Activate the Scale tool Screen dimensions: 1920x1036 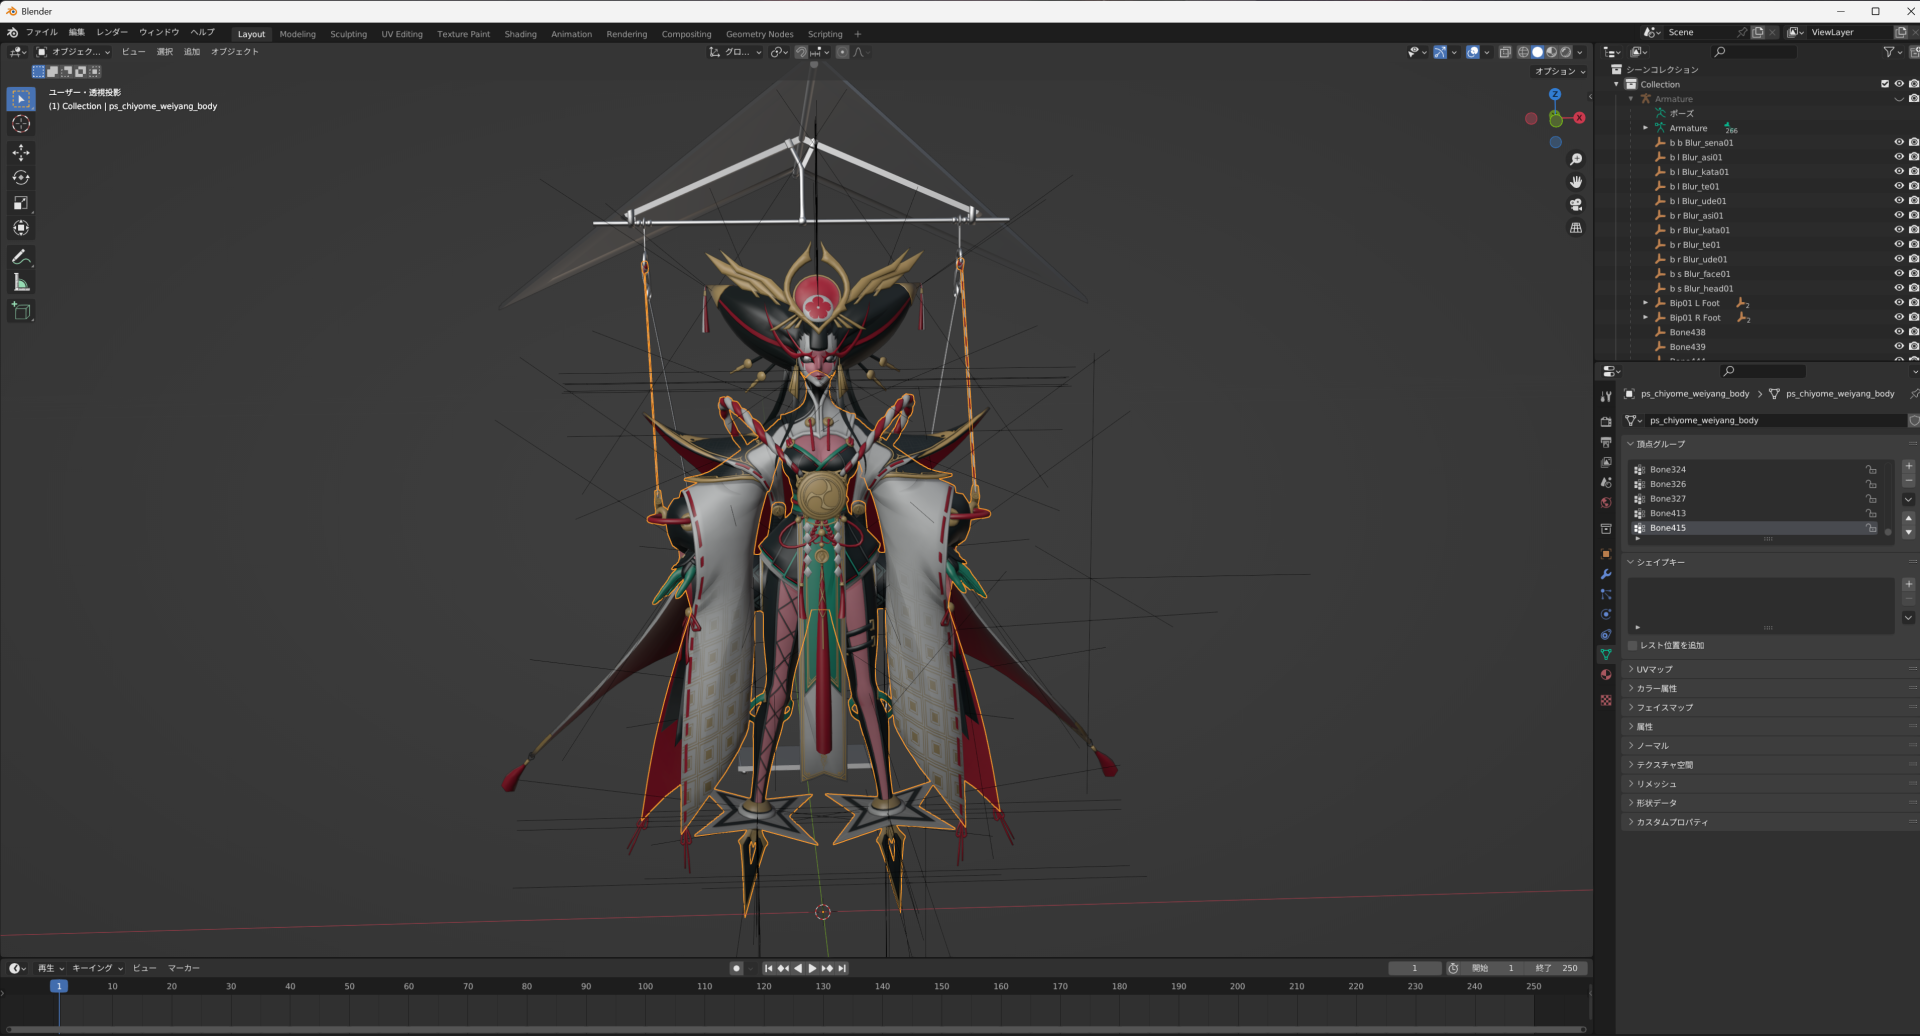[21, 203]
